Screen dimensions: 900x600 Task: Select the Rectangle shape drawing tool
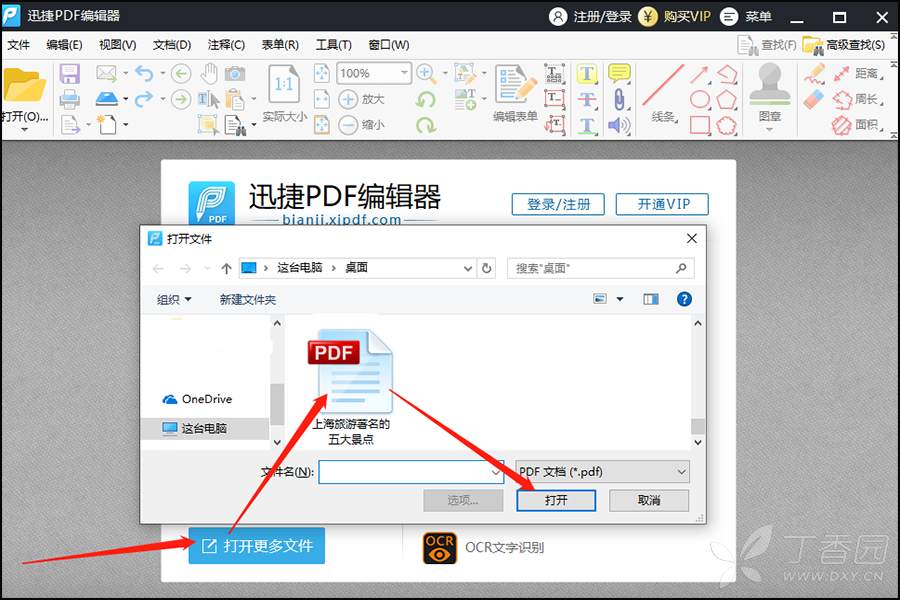[x=700, y=125]
